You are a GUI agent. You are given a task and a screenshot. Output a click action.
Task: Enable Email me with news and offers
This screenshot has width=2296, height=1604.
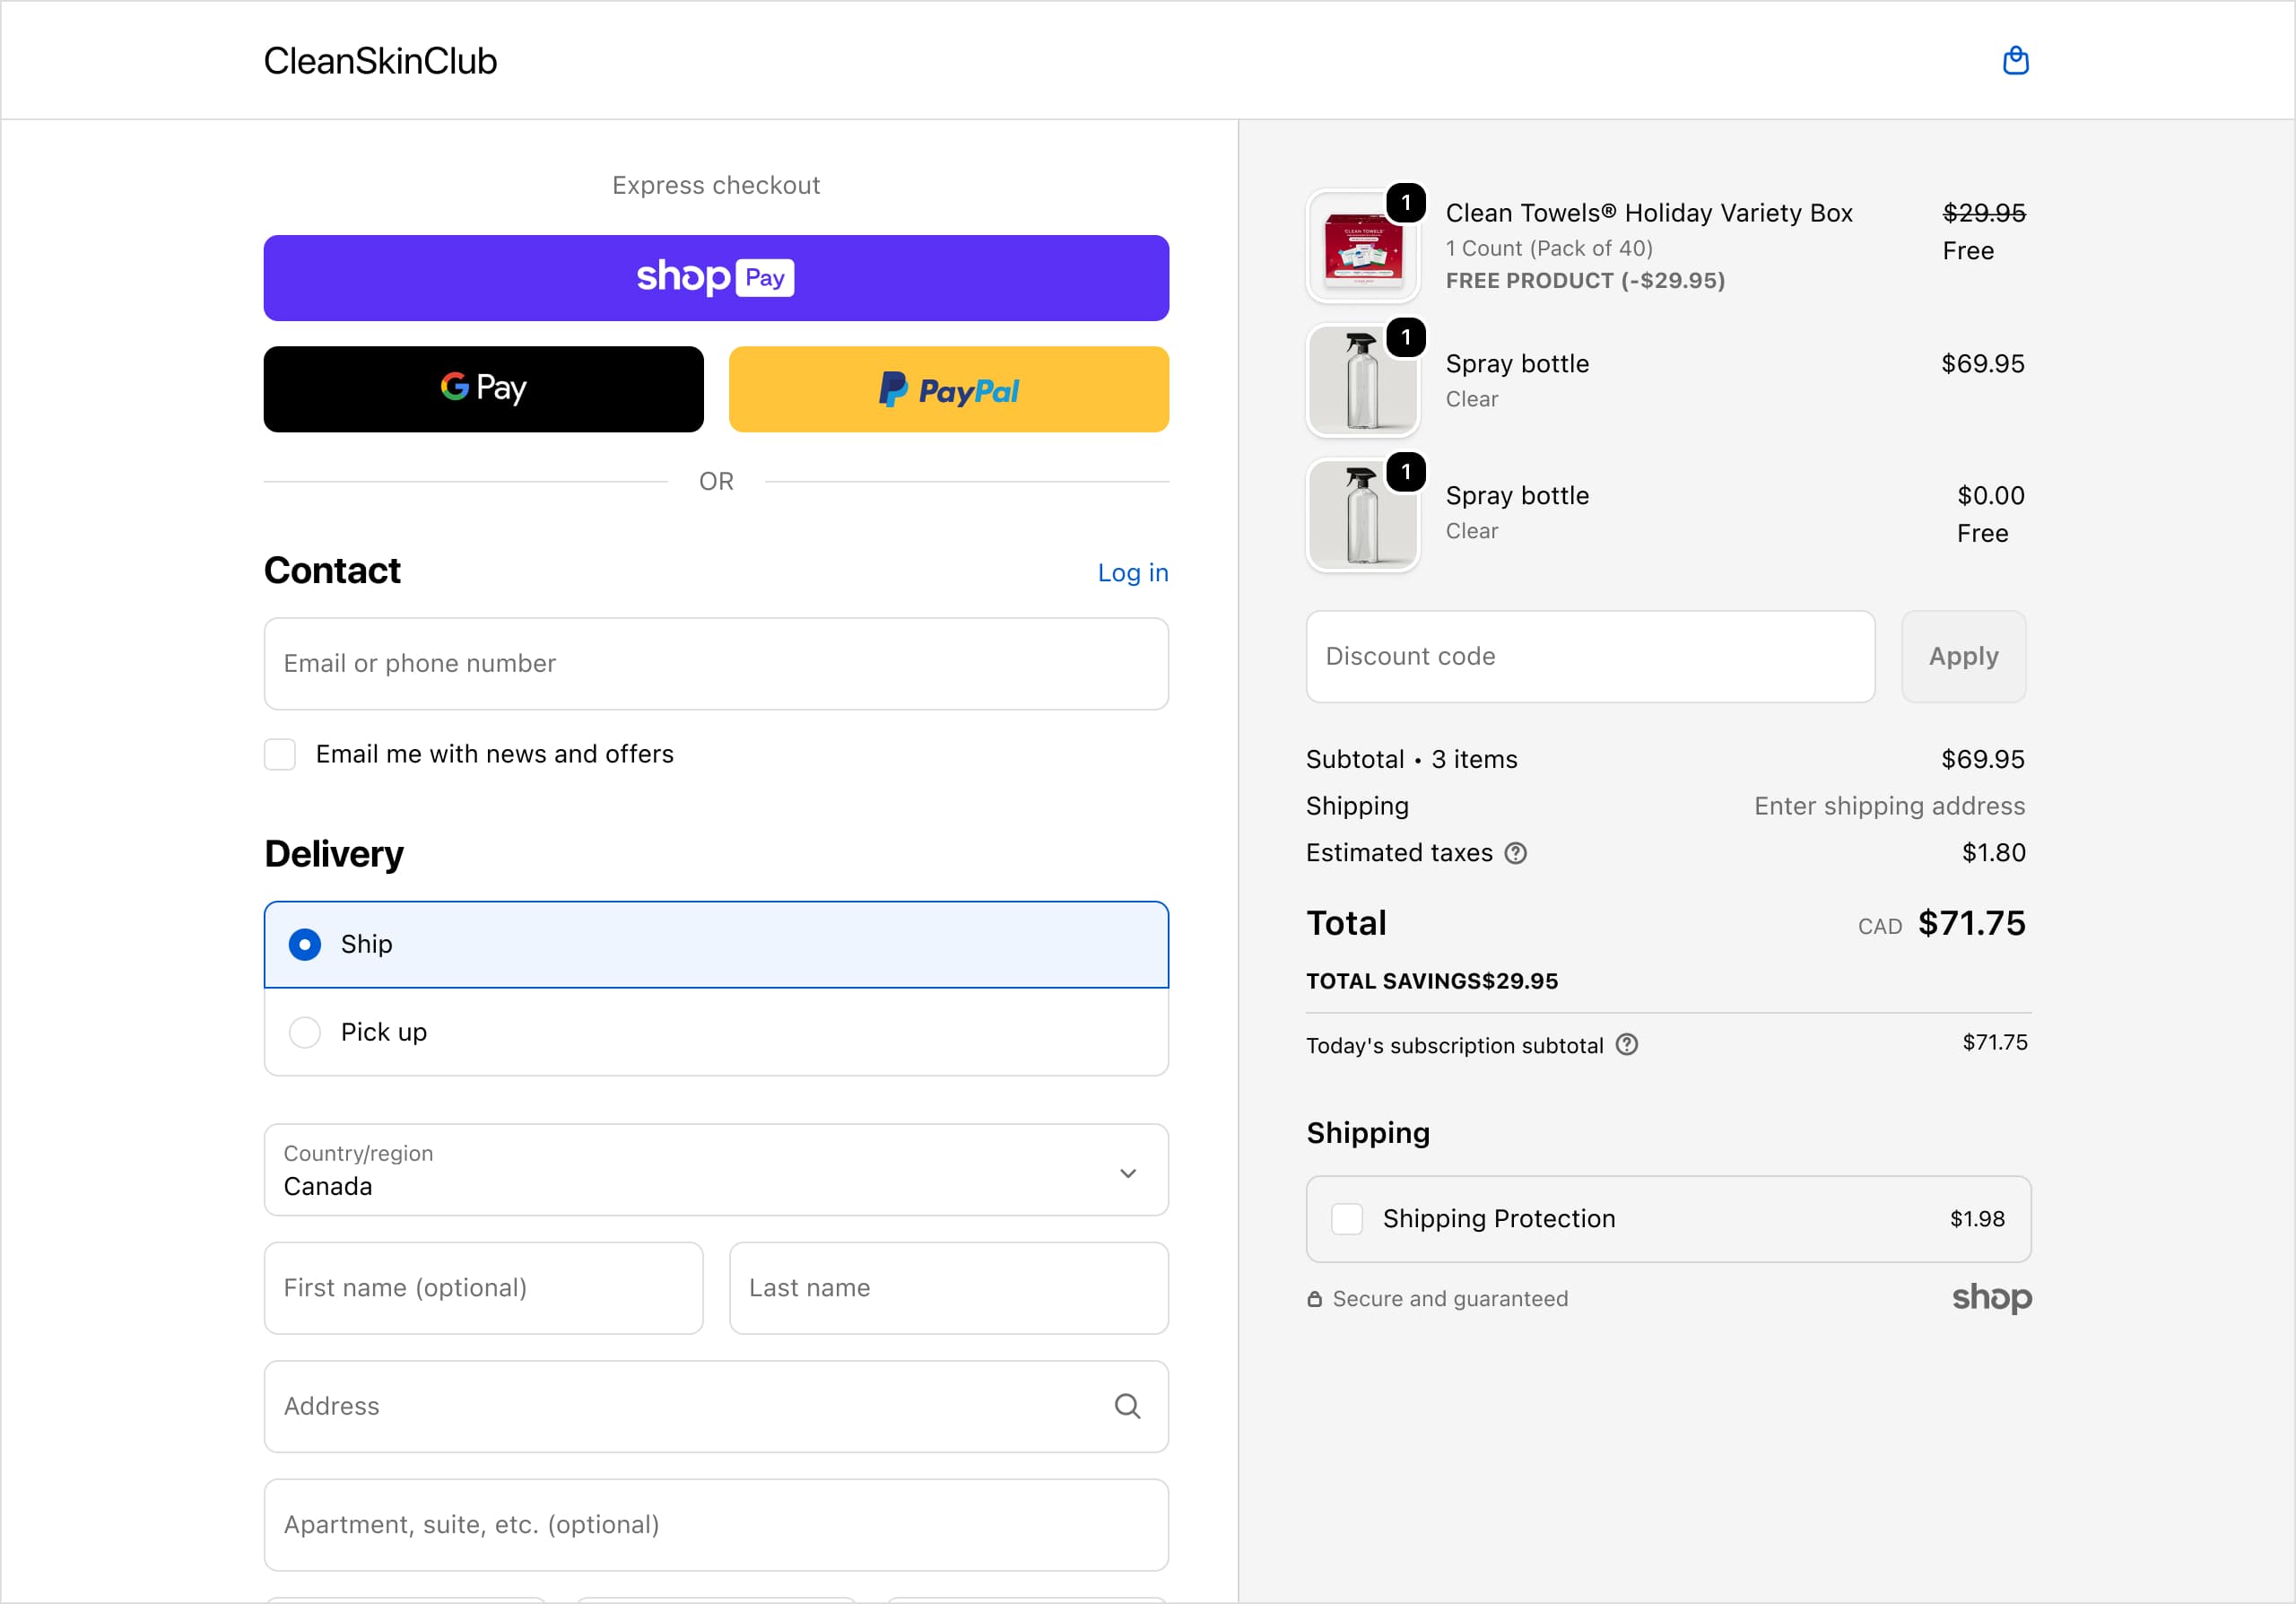[280, 754]
